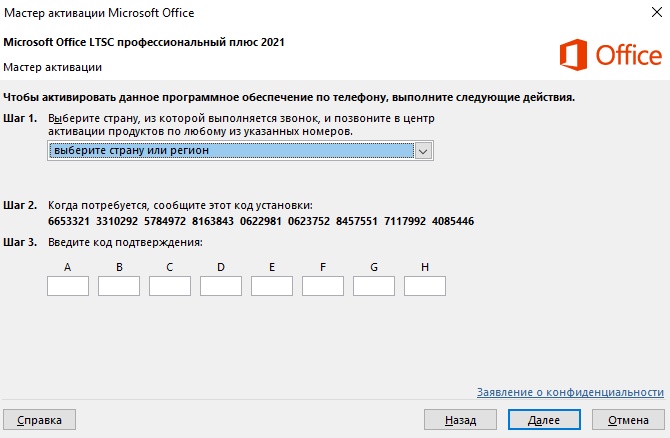Click confirmation code field A

tap(68, 286)
